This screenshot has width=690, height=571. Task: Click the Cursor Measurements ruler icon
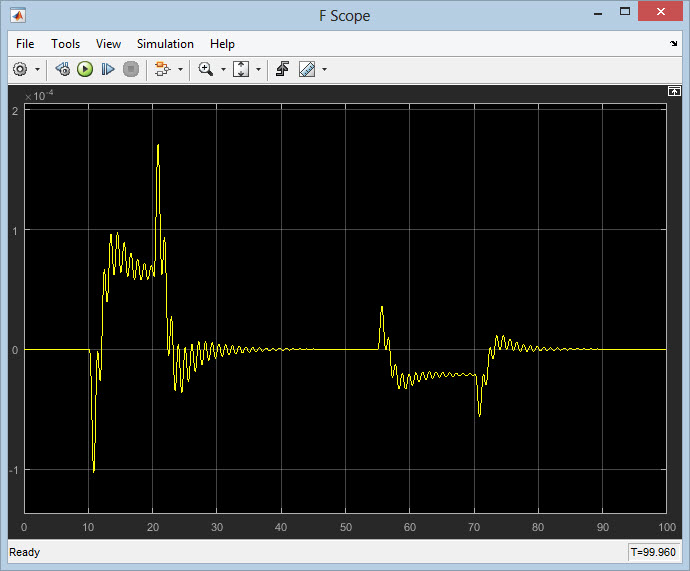(307, 69)
